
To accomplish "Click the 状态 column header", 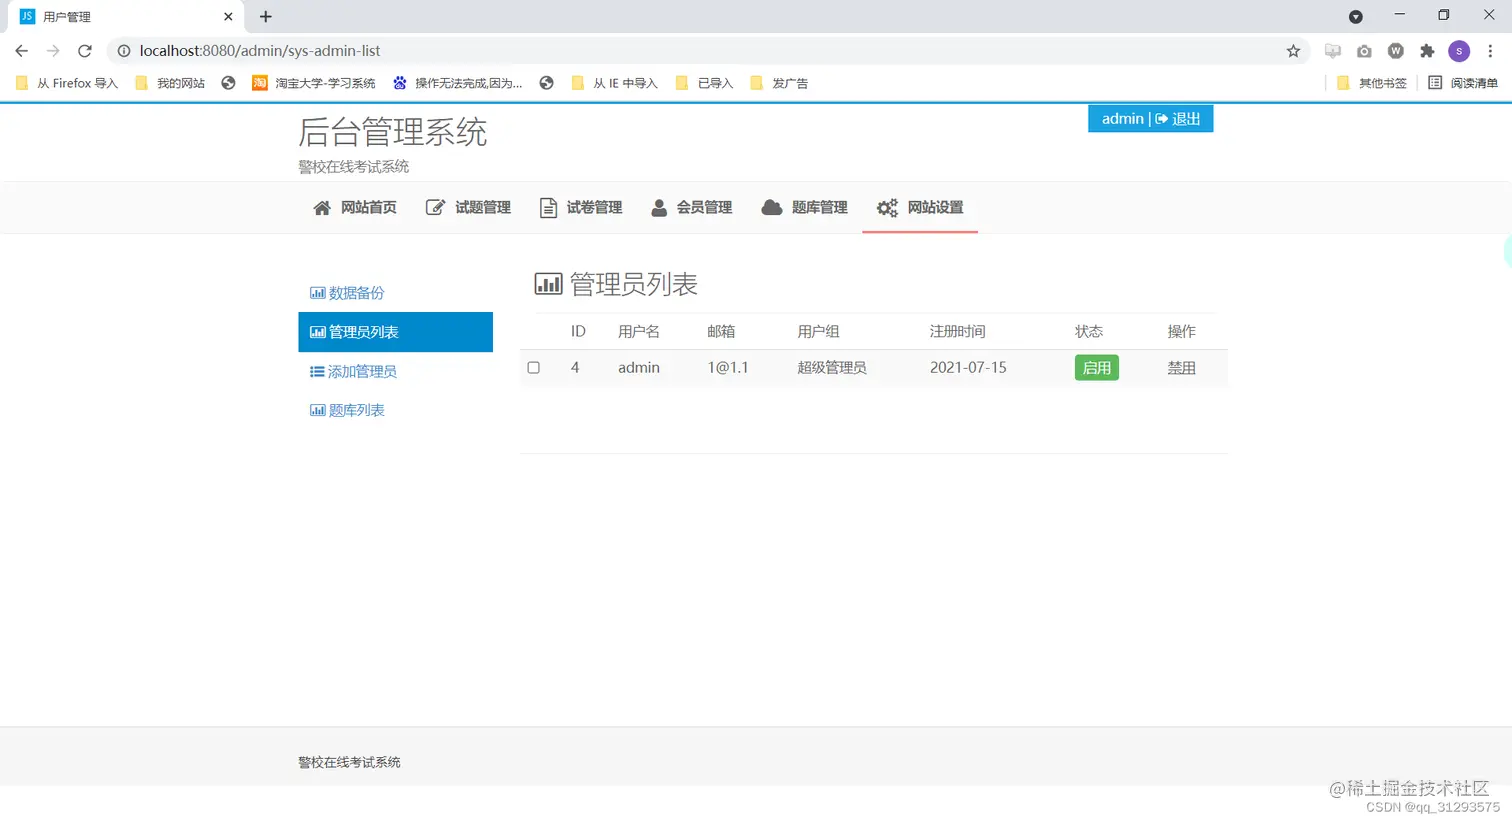I will click(x=1089, y=331).
